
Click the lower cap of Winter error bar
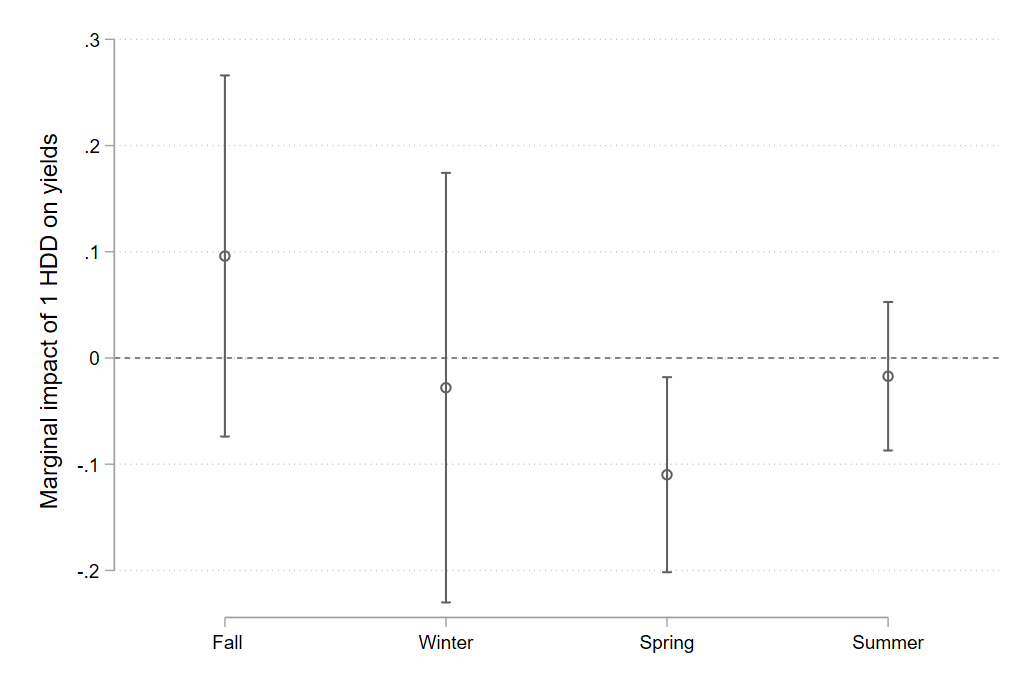click(446, 602)
